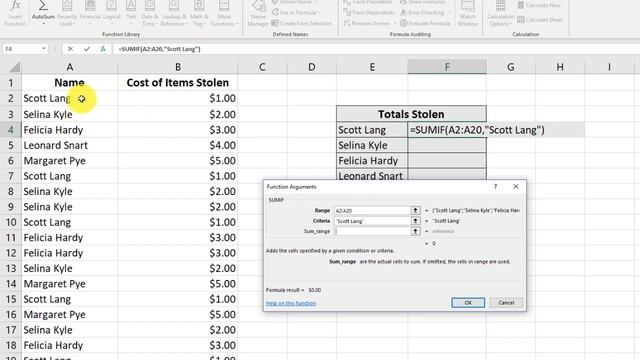Select cell A12 'Felicia Hardy'
The height and width of the screenshot is (360, 640).
coord(70,253)
